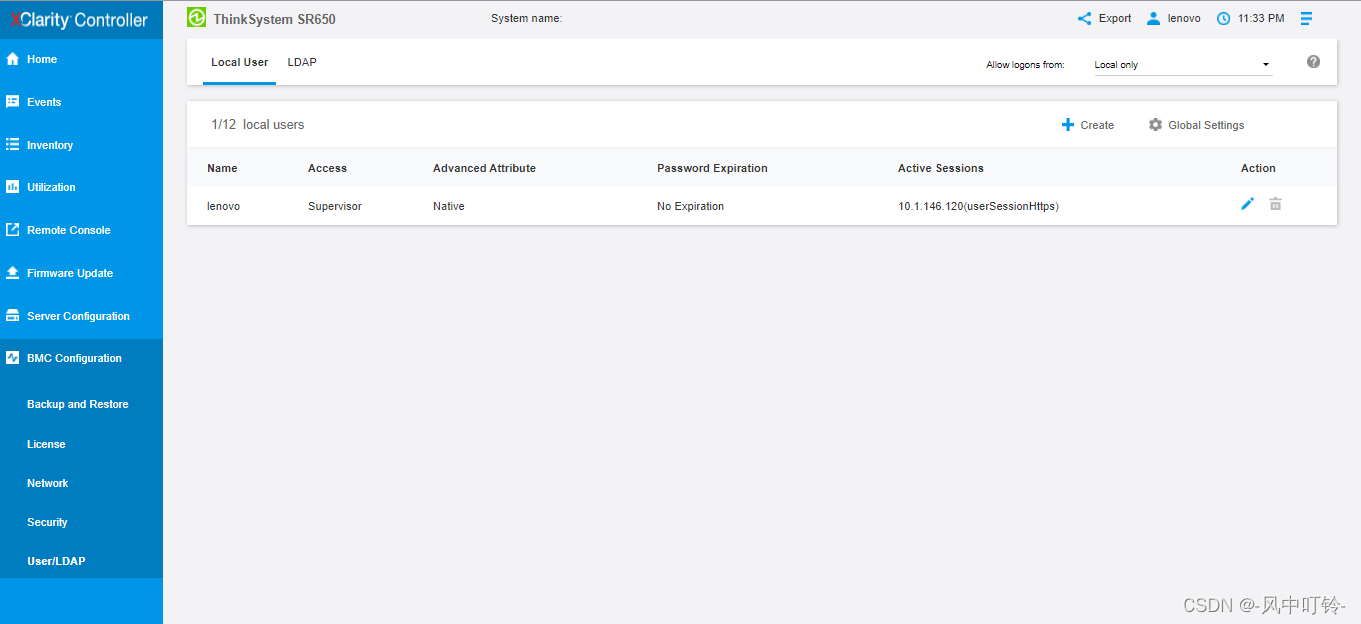The height and width of the screenshot is (624, 1361).
Task: Click the Active Sessions column header
Action: [941, 168]
